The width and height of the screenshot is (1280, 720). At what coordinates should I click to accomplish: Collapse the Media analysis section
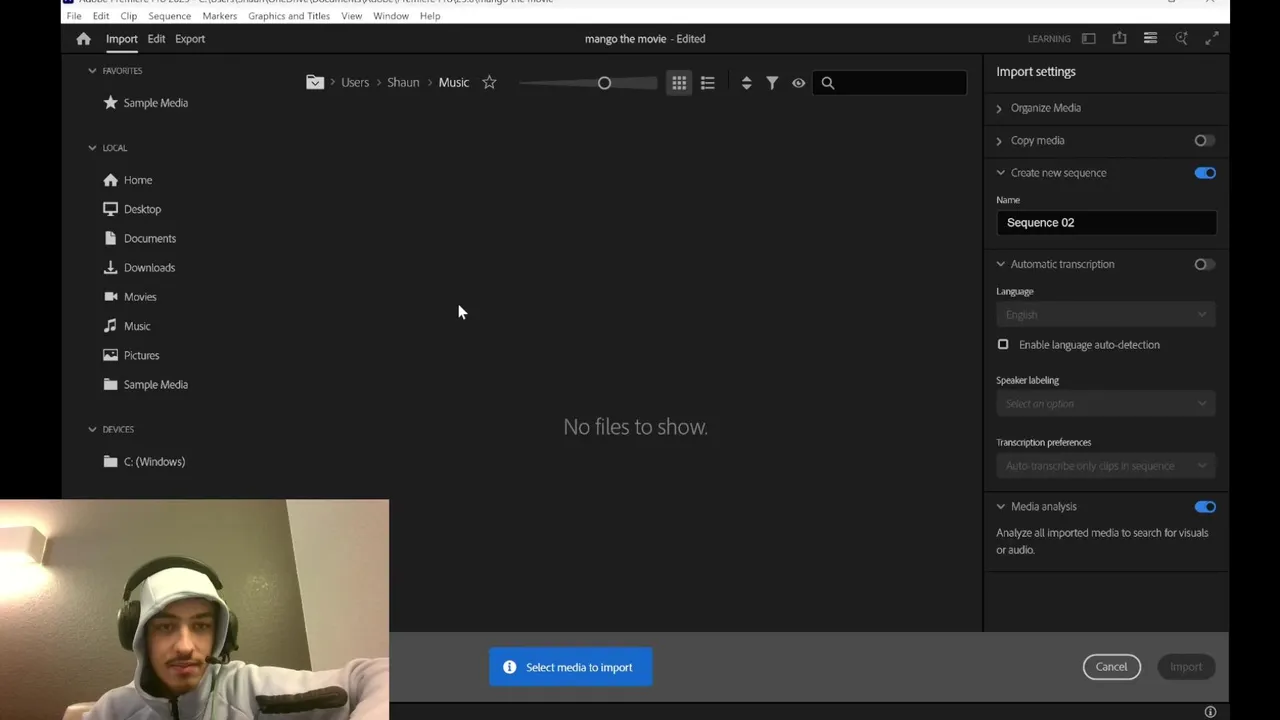point(1000,507)
